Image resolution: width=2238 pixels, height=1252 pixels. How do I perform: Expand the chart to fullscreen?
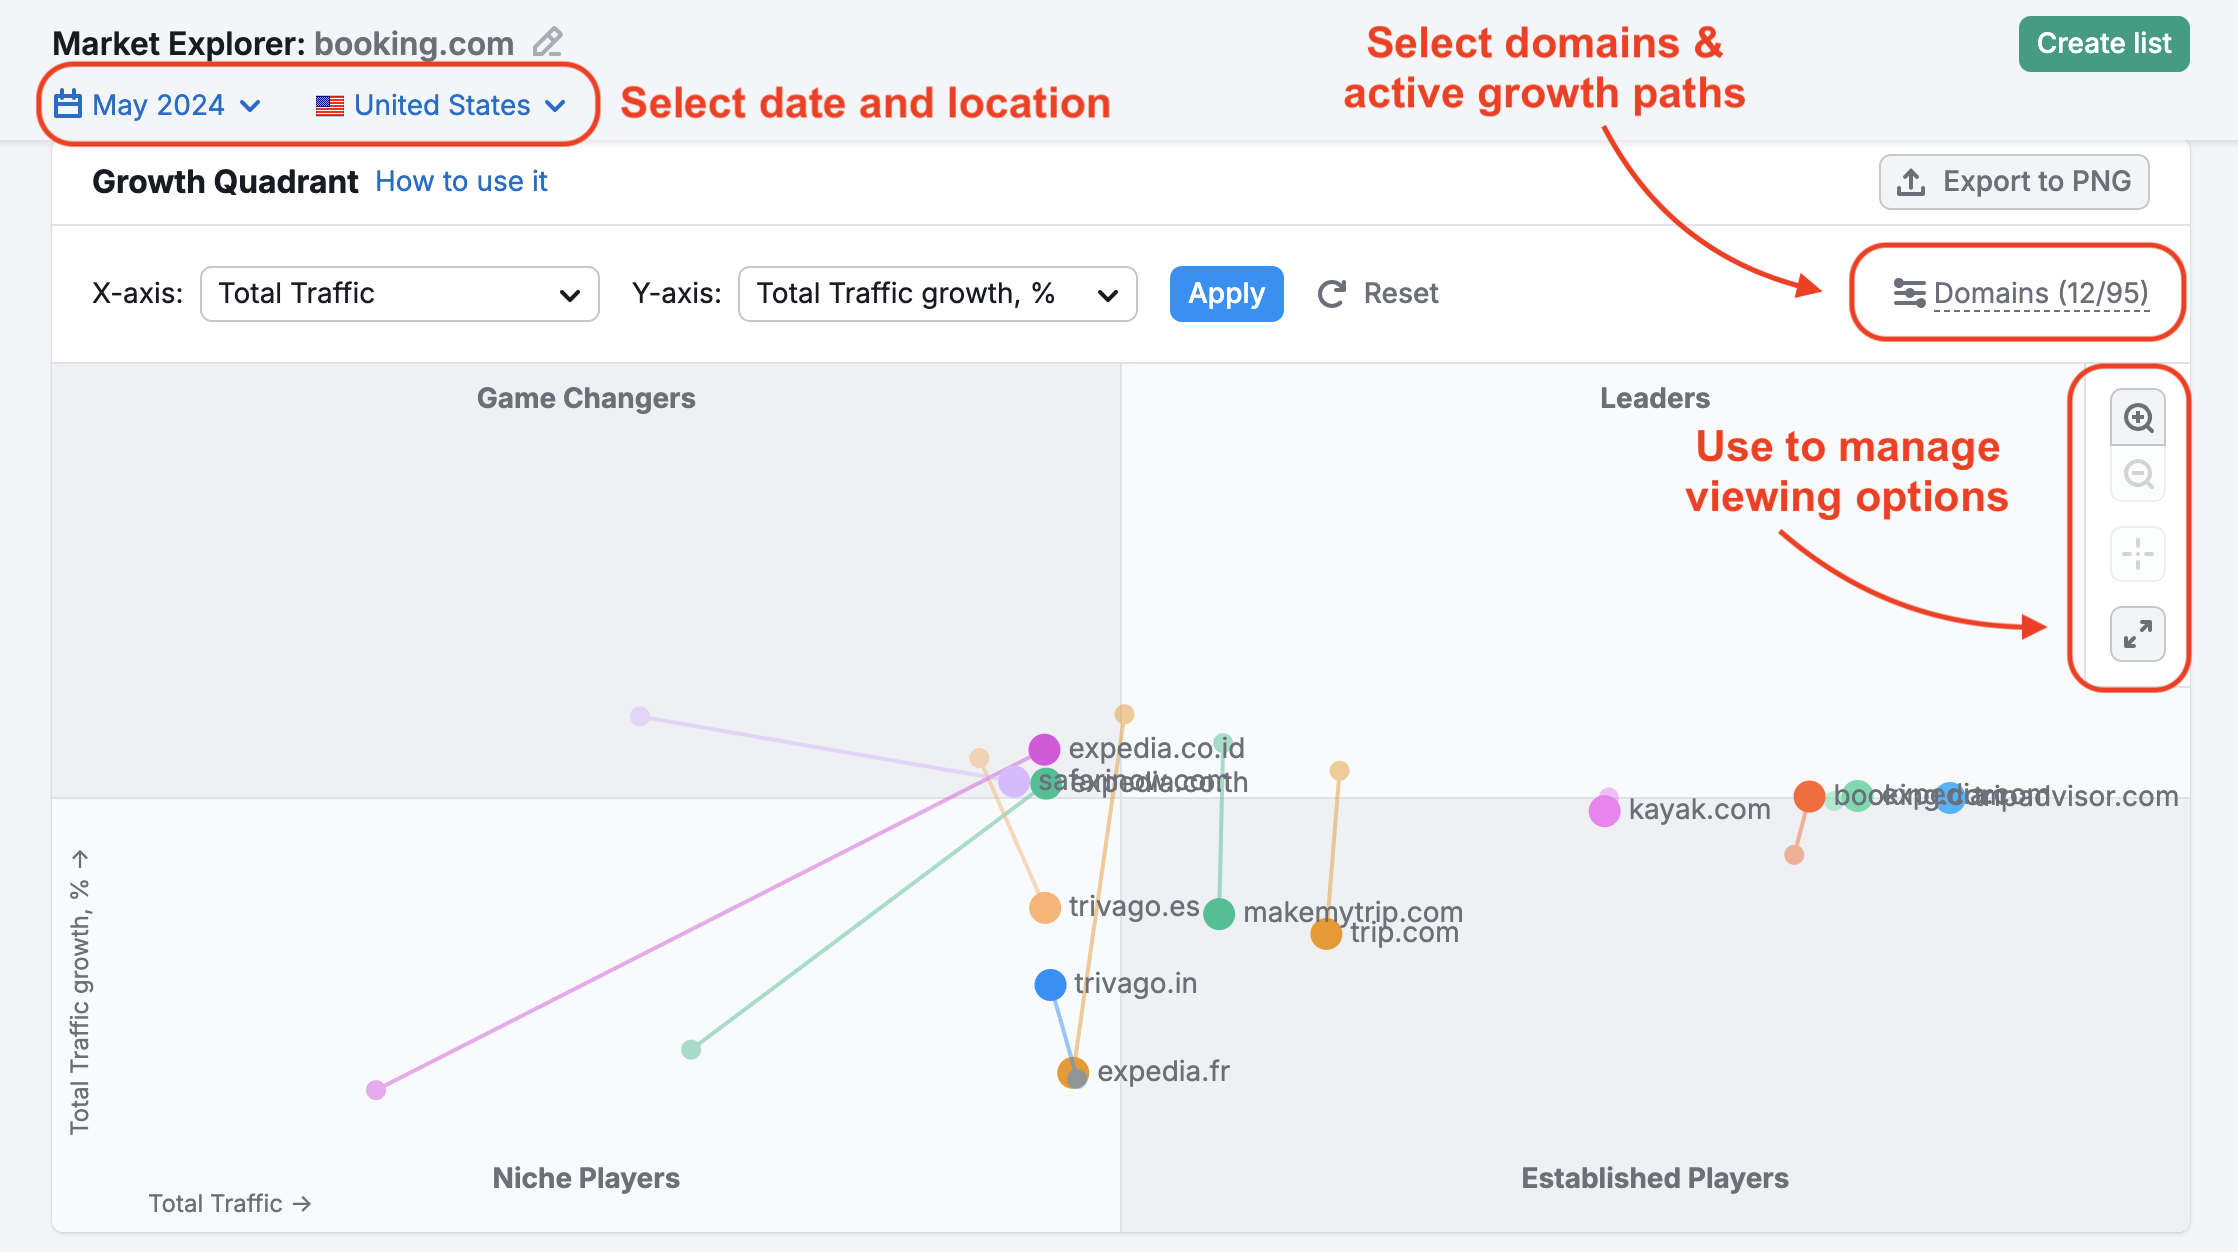(x=2138, y=634)
